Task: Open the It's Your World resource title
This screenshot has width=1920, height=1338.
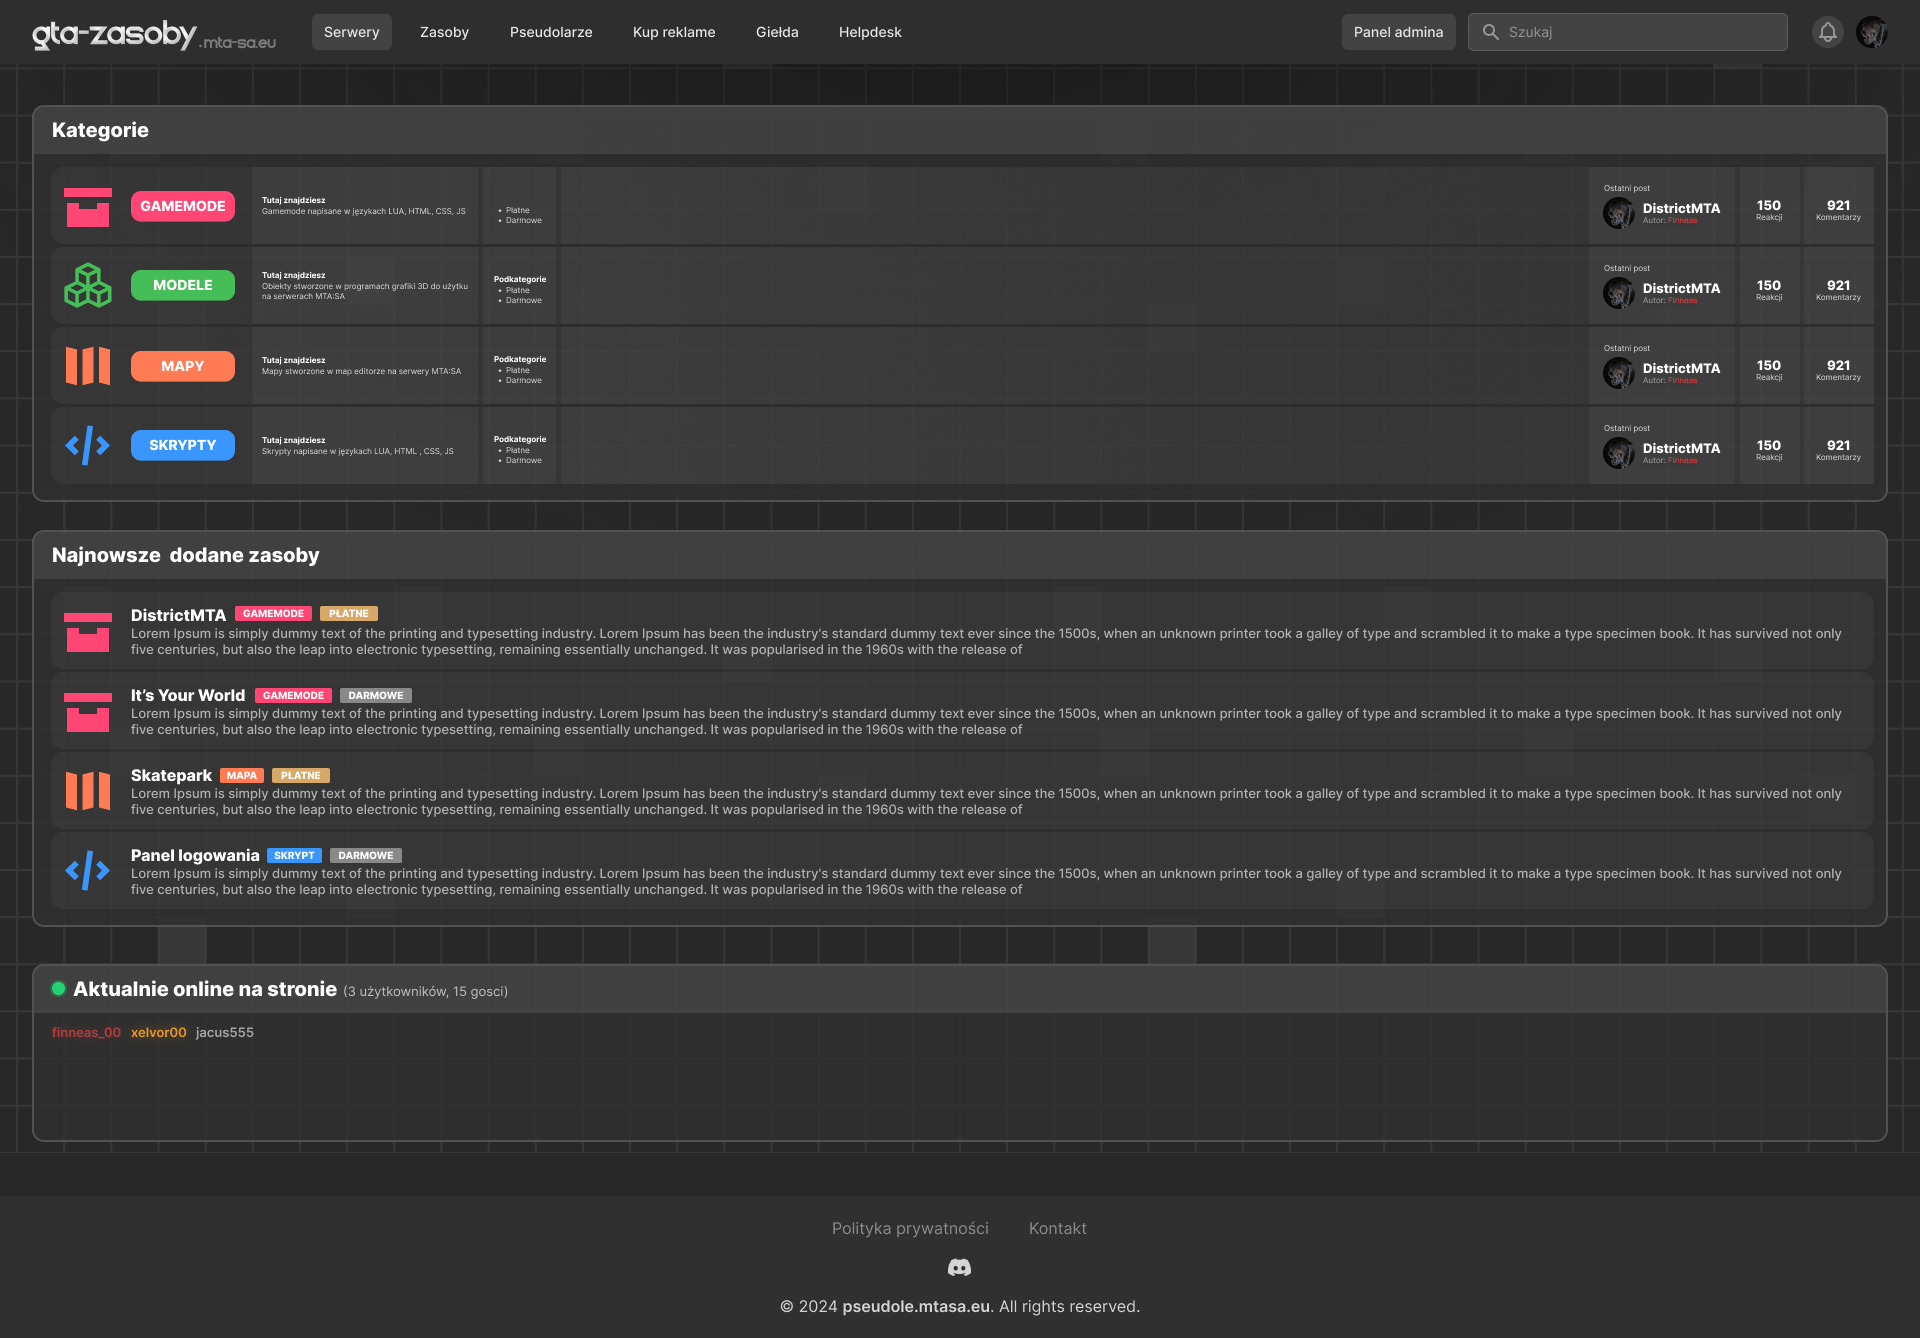Action: click(x=188, y=695)
